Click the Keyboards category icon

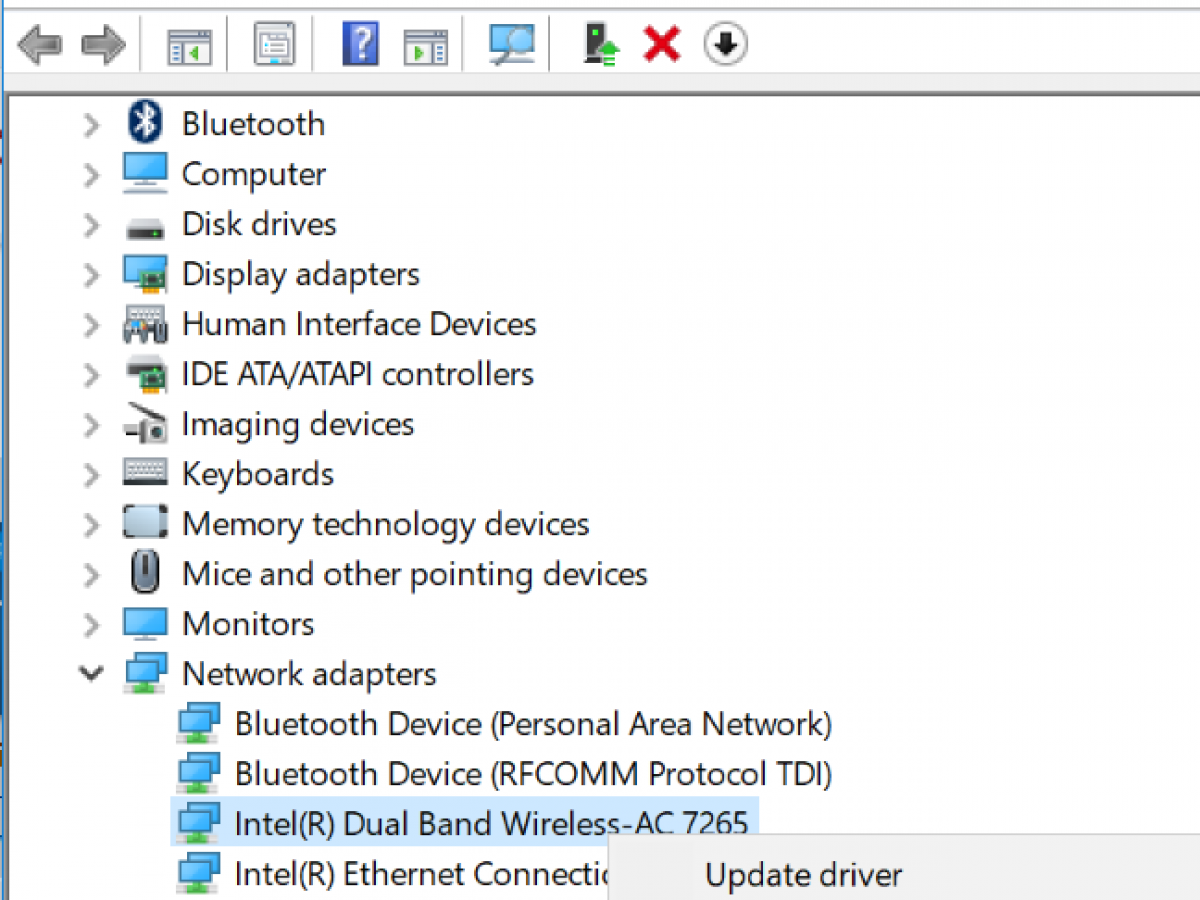click(x=145, y=472)
